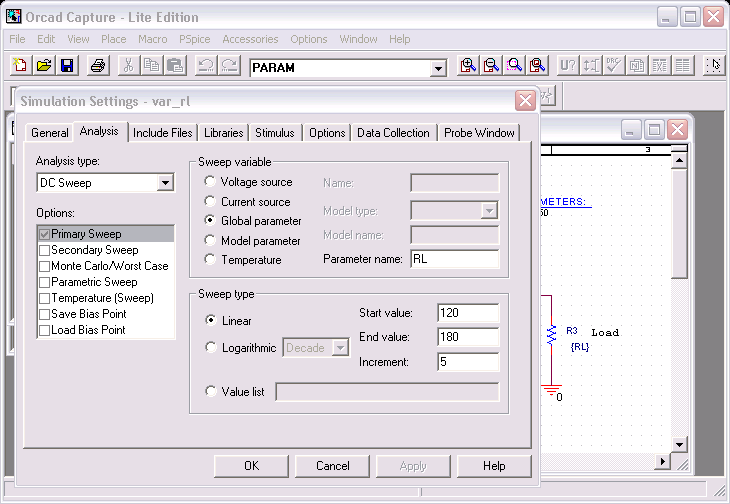Open the Place menu
The width and height of the screenshot is (730, 504).
114,39
